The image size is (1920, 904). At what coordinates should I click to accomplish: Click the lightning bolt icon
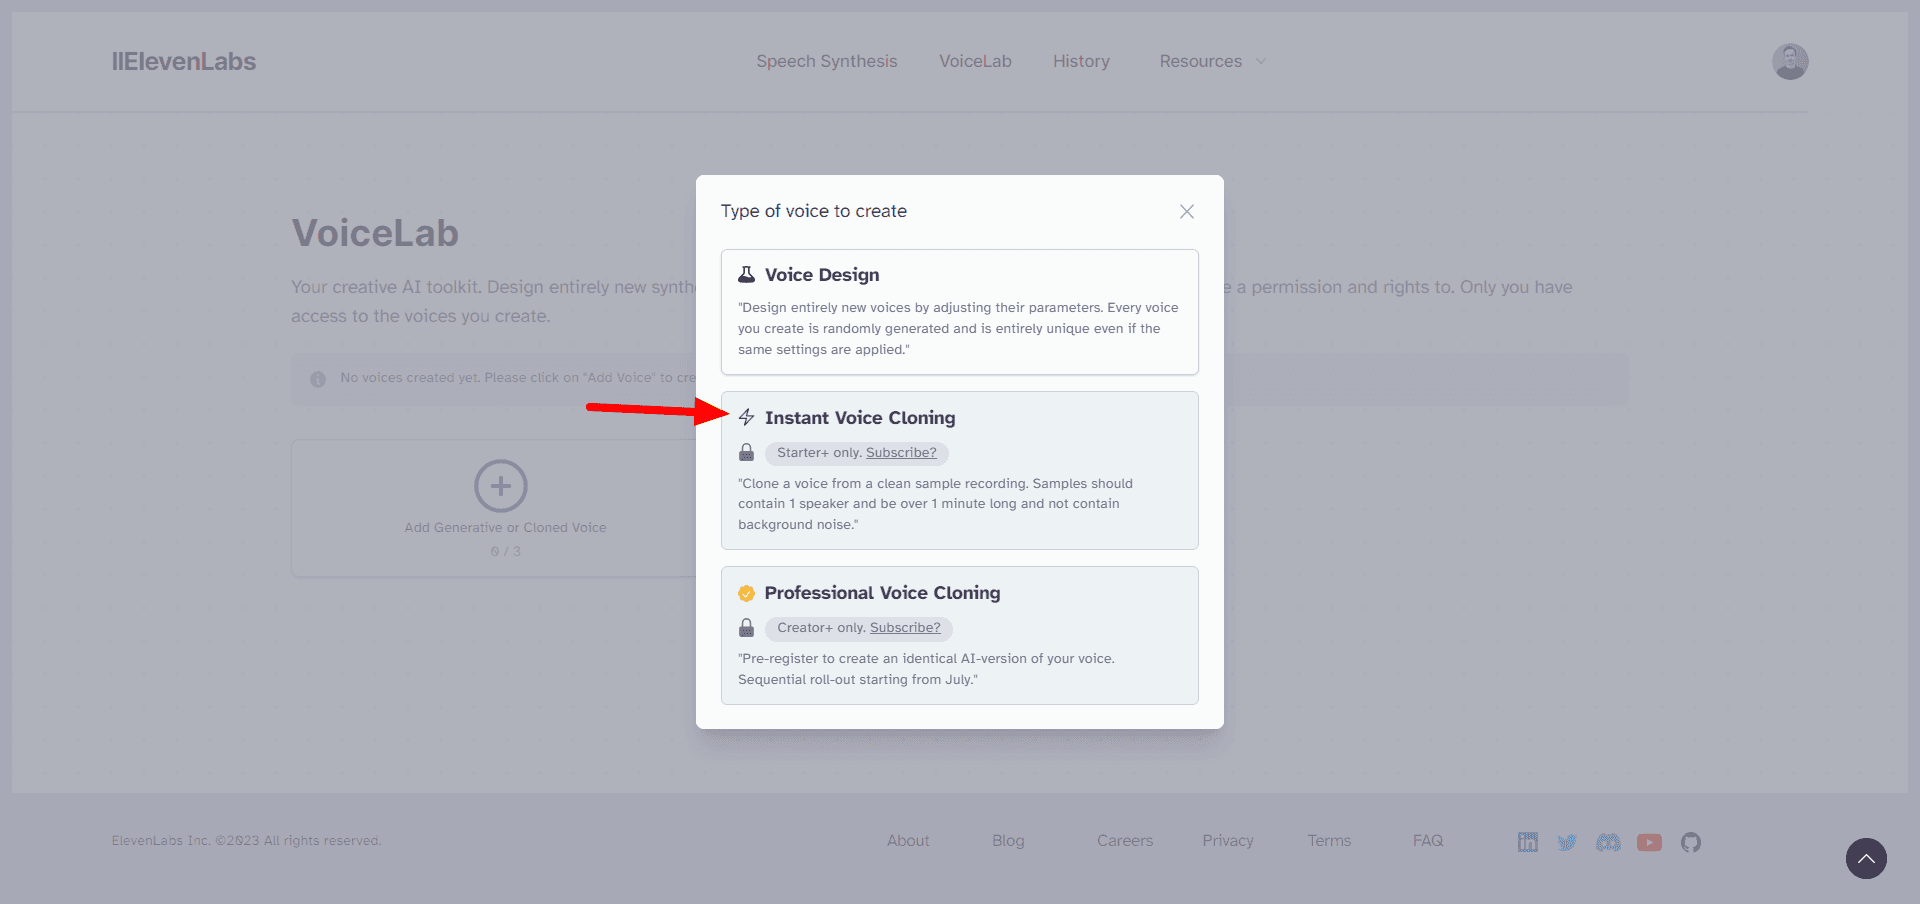tap(746, 417)
